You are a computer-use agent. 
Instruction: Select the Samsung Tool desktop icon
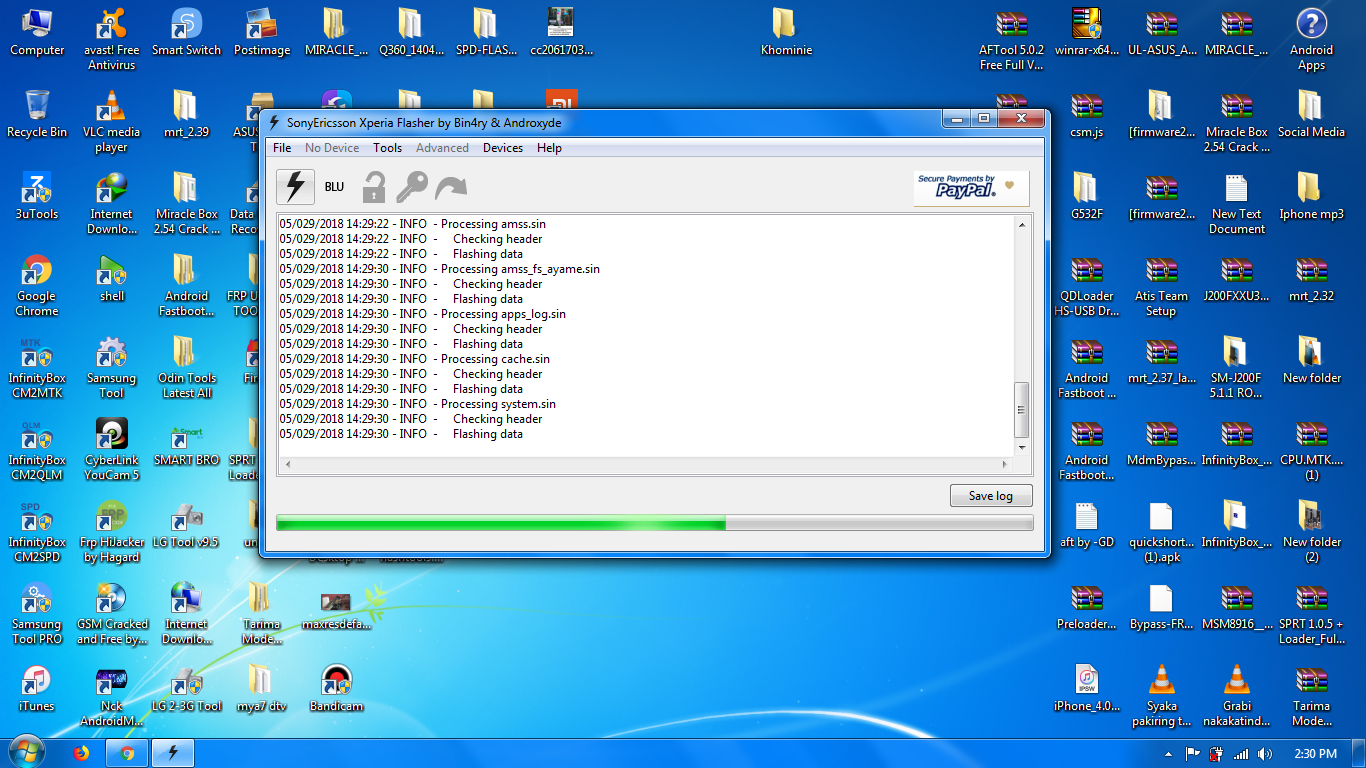point(112,367)
